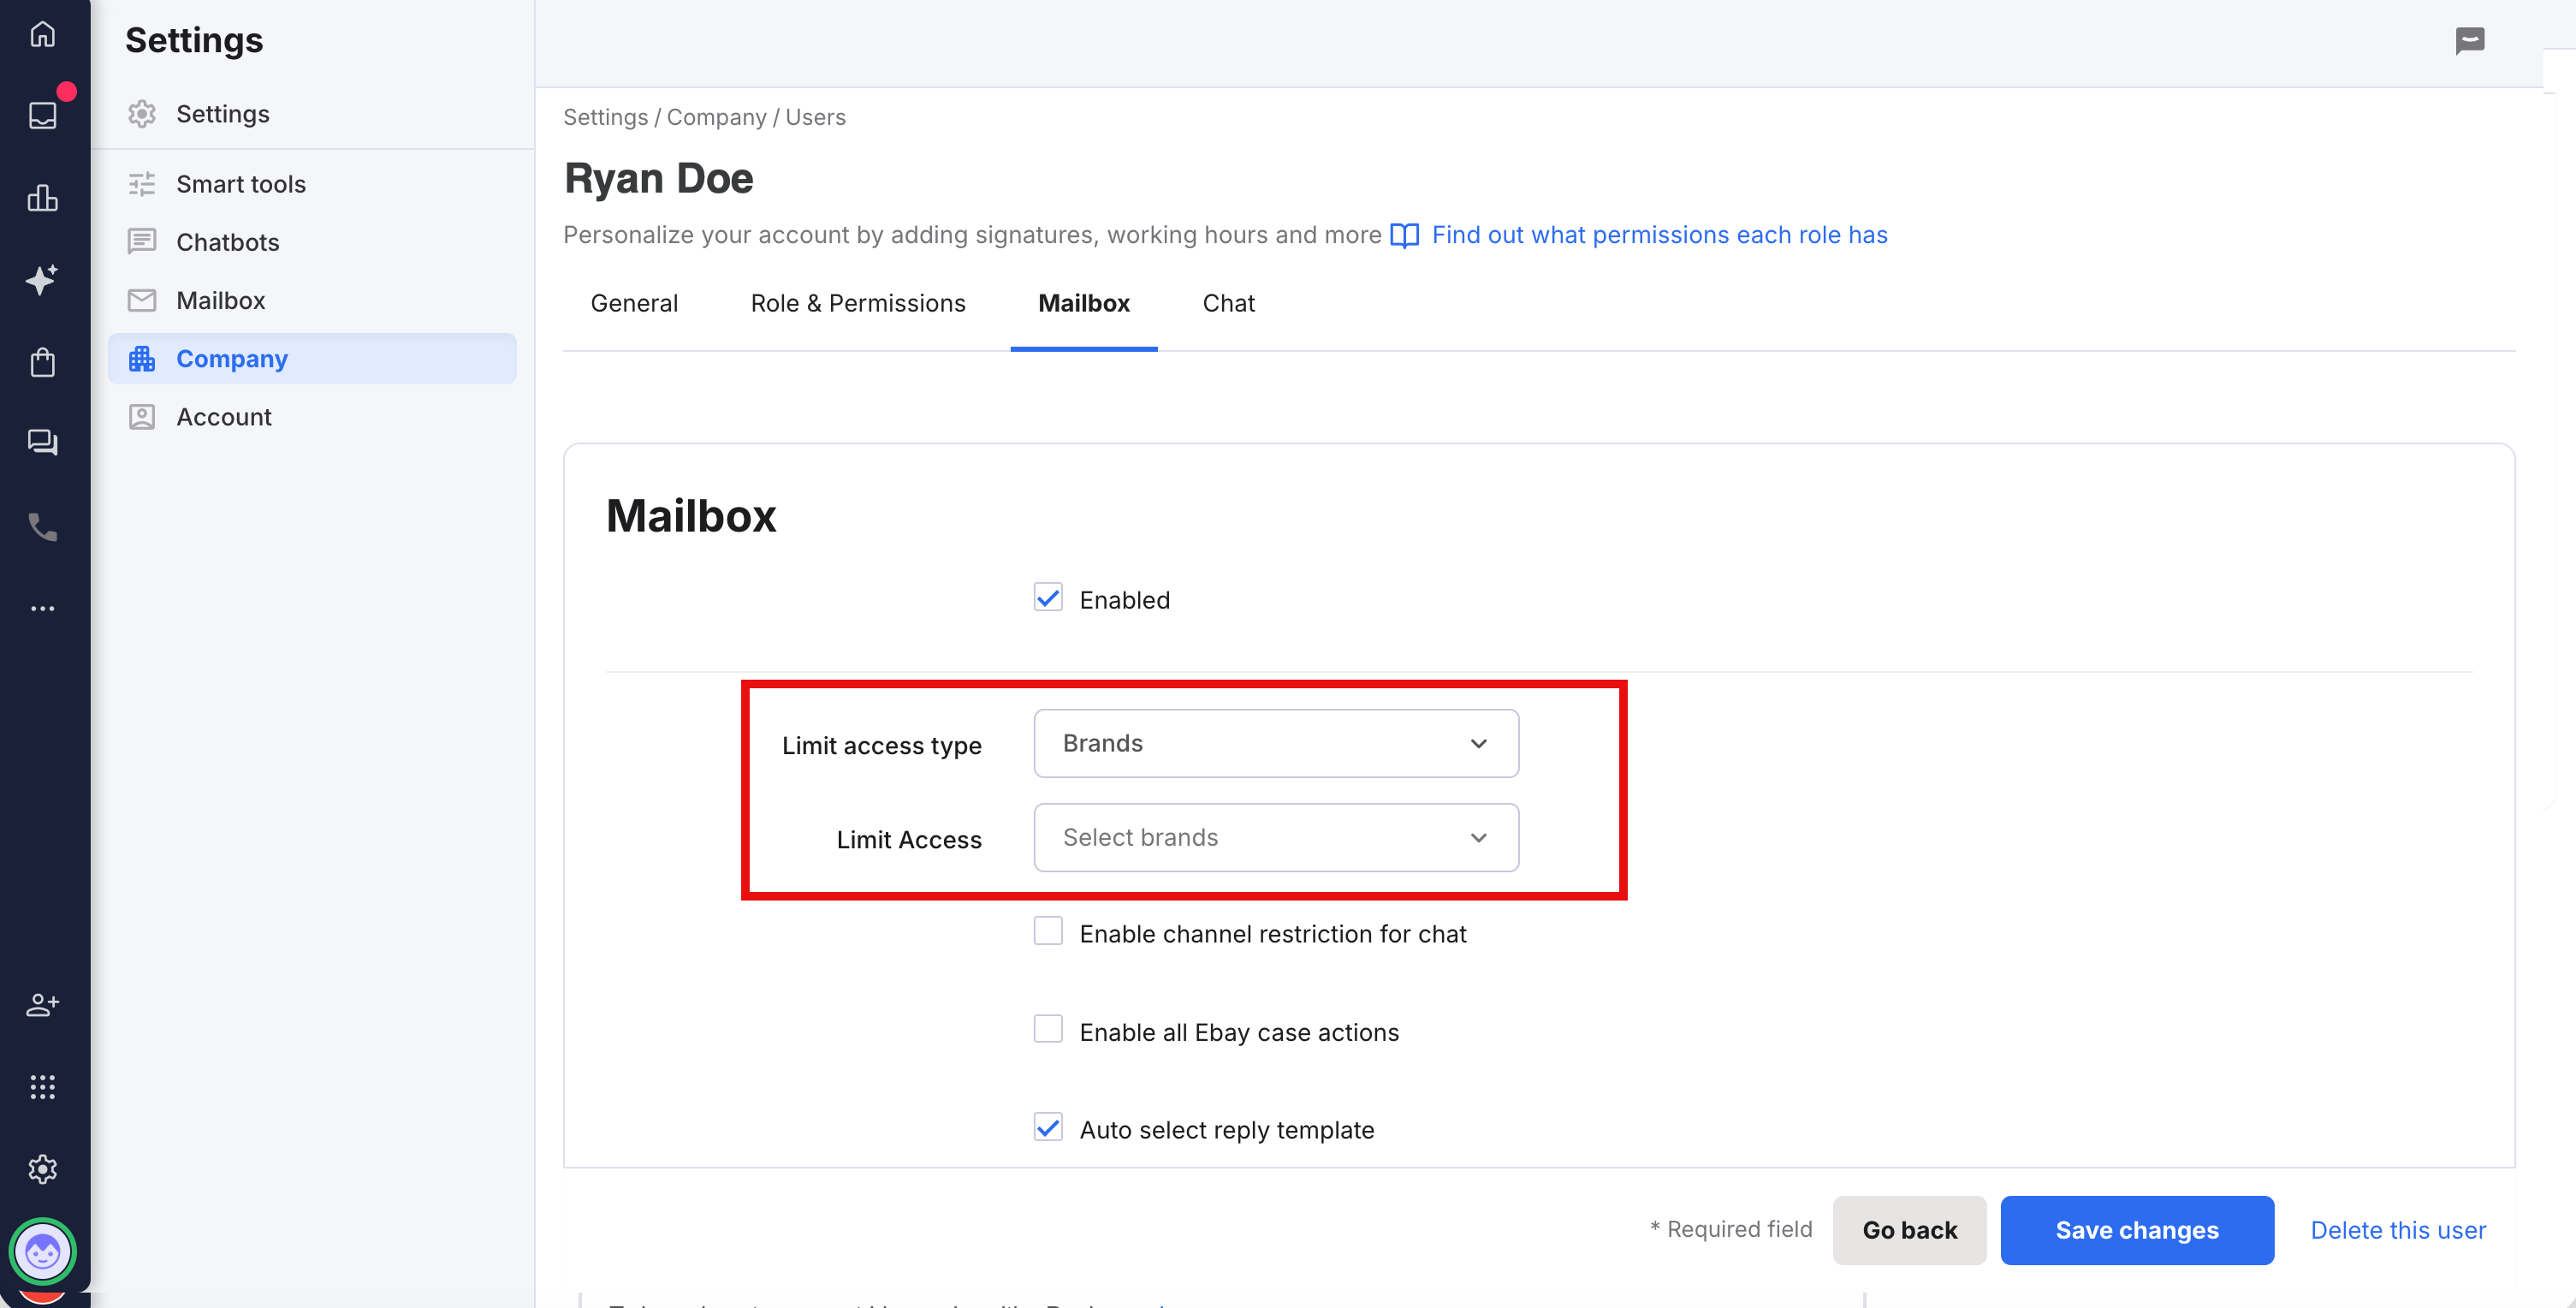The height and width of the screenshot is (1308, 2576).
Task: Click chevron arrow of Select brands dropdown
Action: (x=1478, y=837)
